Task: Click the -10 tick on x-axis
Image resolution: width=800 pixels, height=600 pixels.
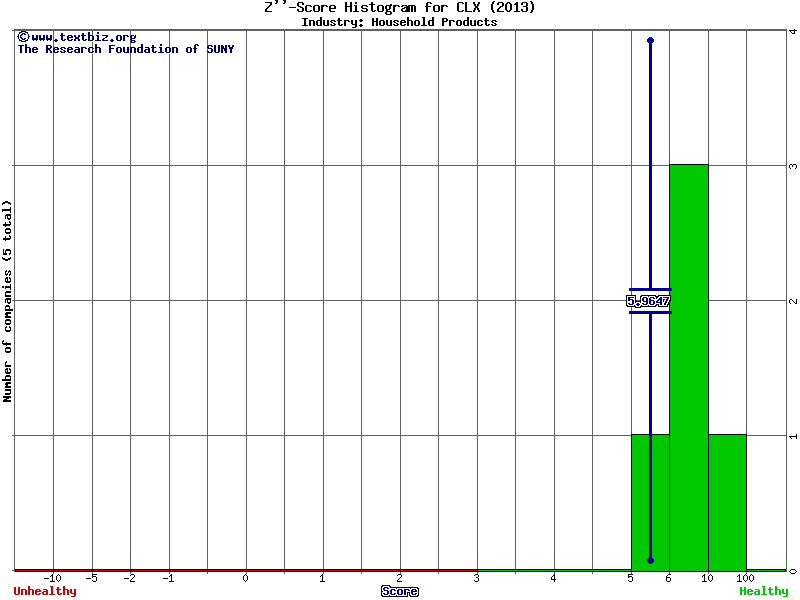Action: pos(53,578)
